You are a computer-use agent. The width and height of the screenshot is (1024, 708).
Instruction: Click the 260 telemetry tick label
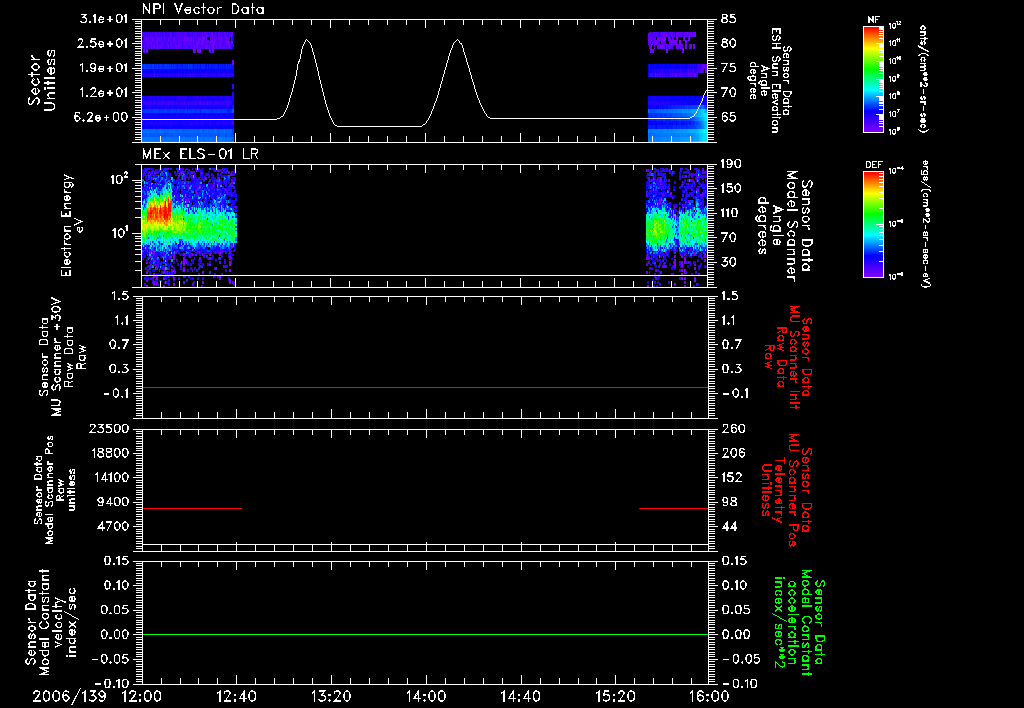(x=732, y=428)
